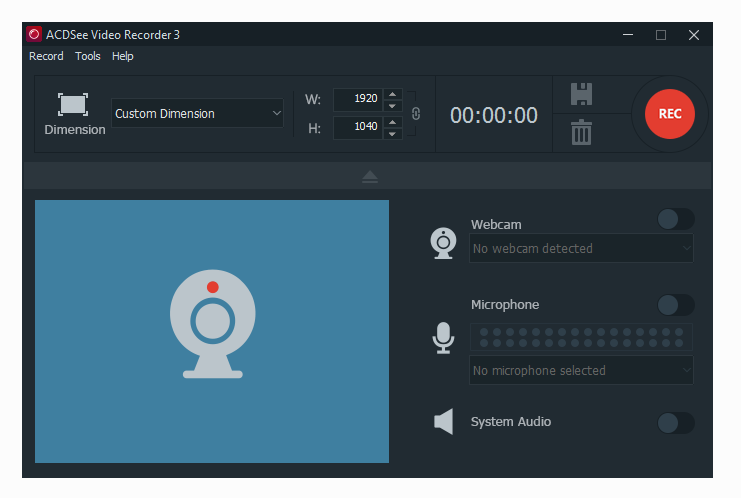This screenshot has width=741, height=498.
Task: Click the width field showing 1920
Action: pyautogui.click(x=358, y=99)
